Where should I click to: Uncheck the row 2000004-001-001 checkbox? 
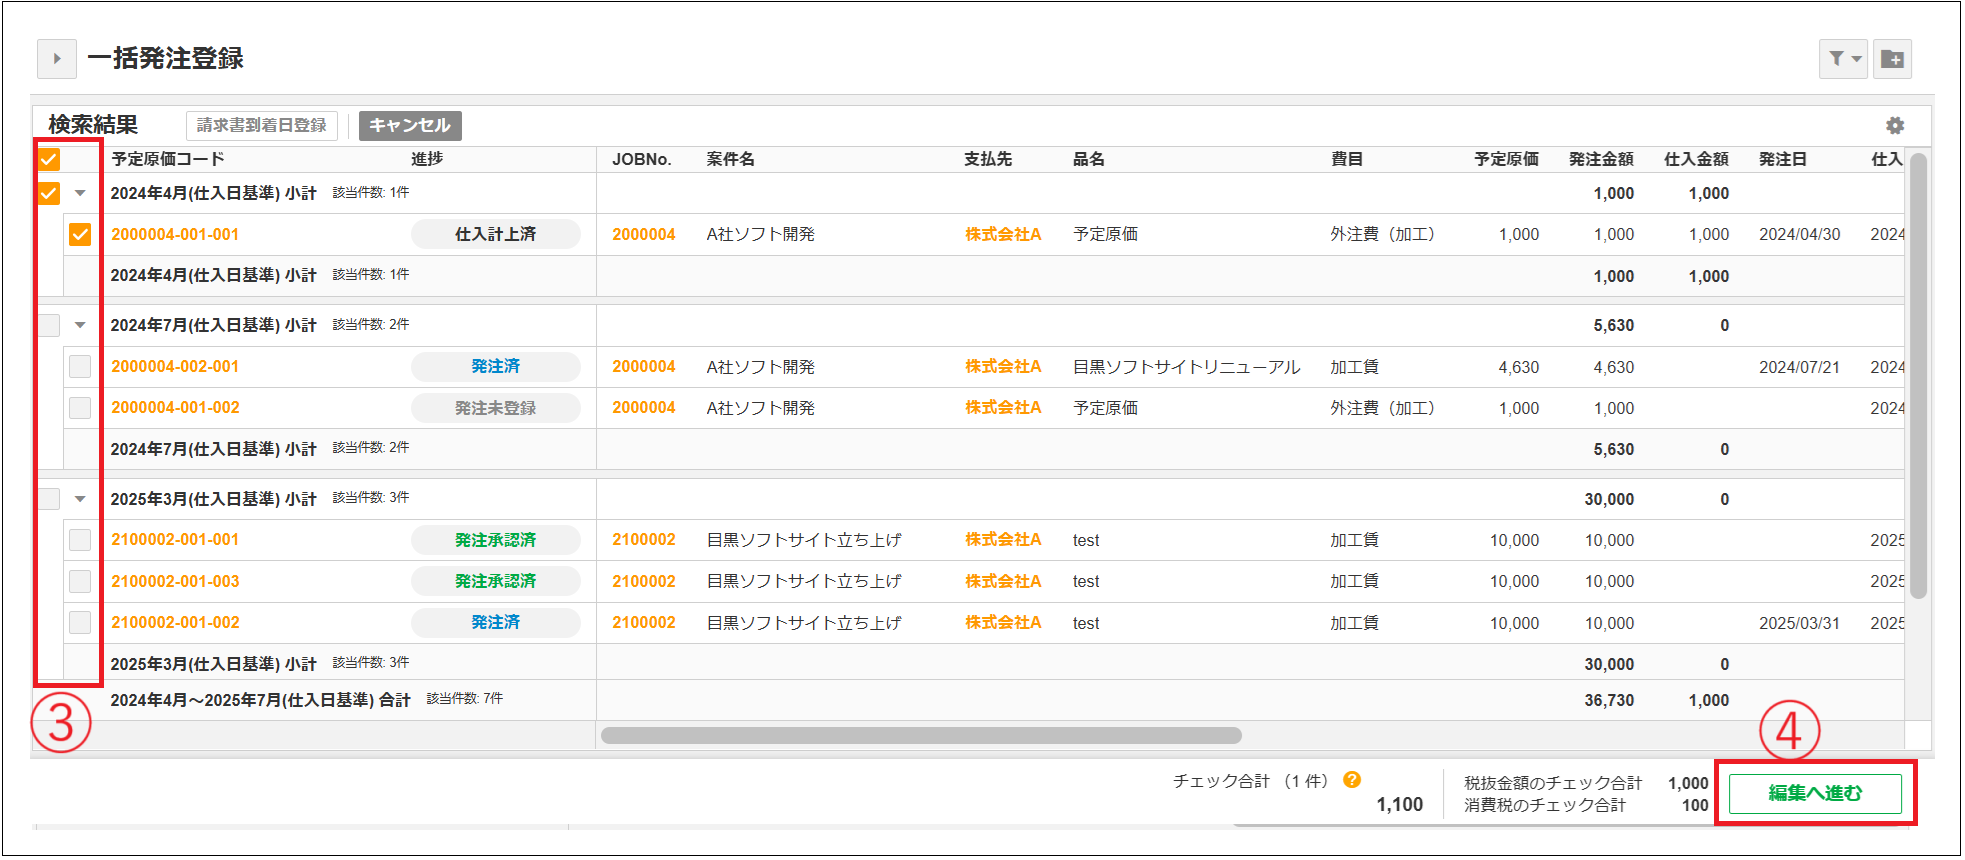(x=80, y=234)
